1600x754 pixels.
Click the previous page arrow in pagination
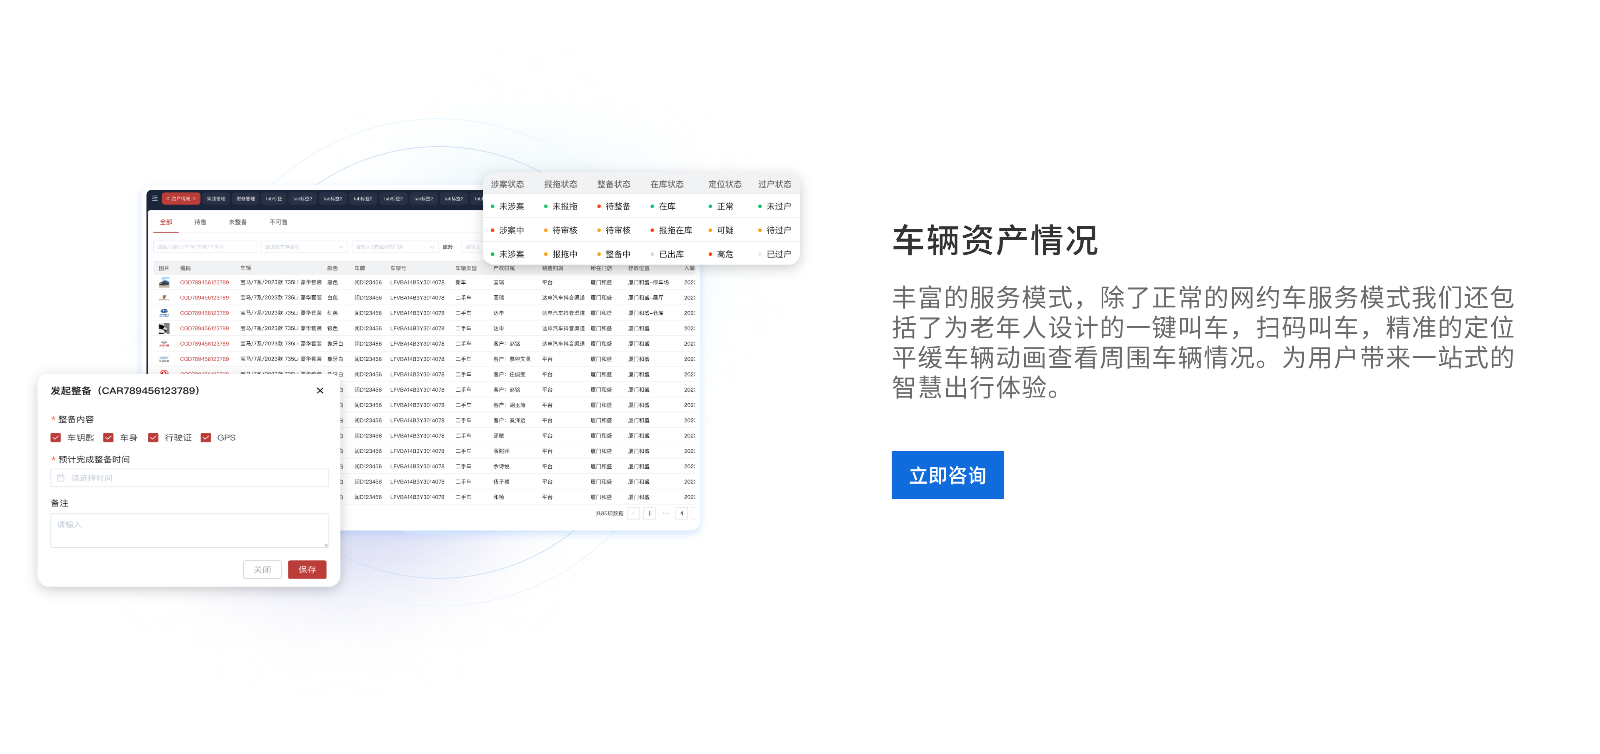(x=633, y=513)
